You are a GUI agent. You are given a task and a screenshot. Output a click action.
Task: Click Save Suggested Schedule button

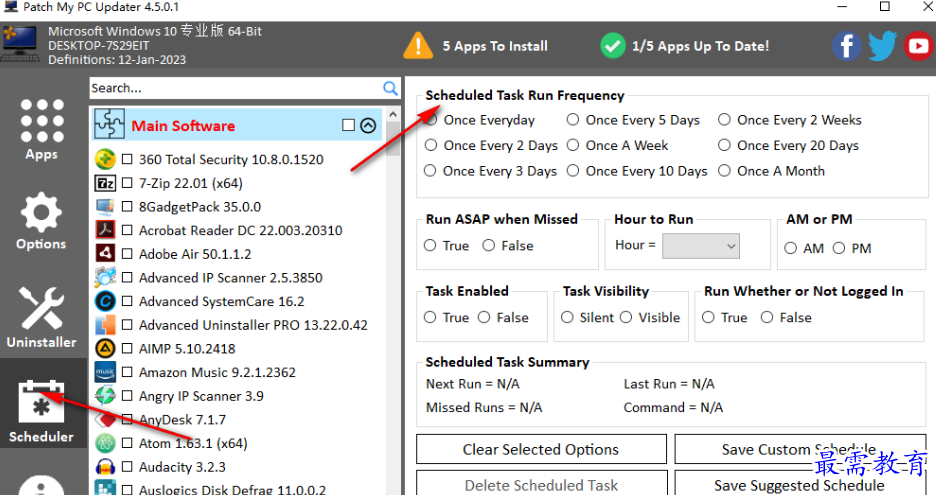[800, 484]
